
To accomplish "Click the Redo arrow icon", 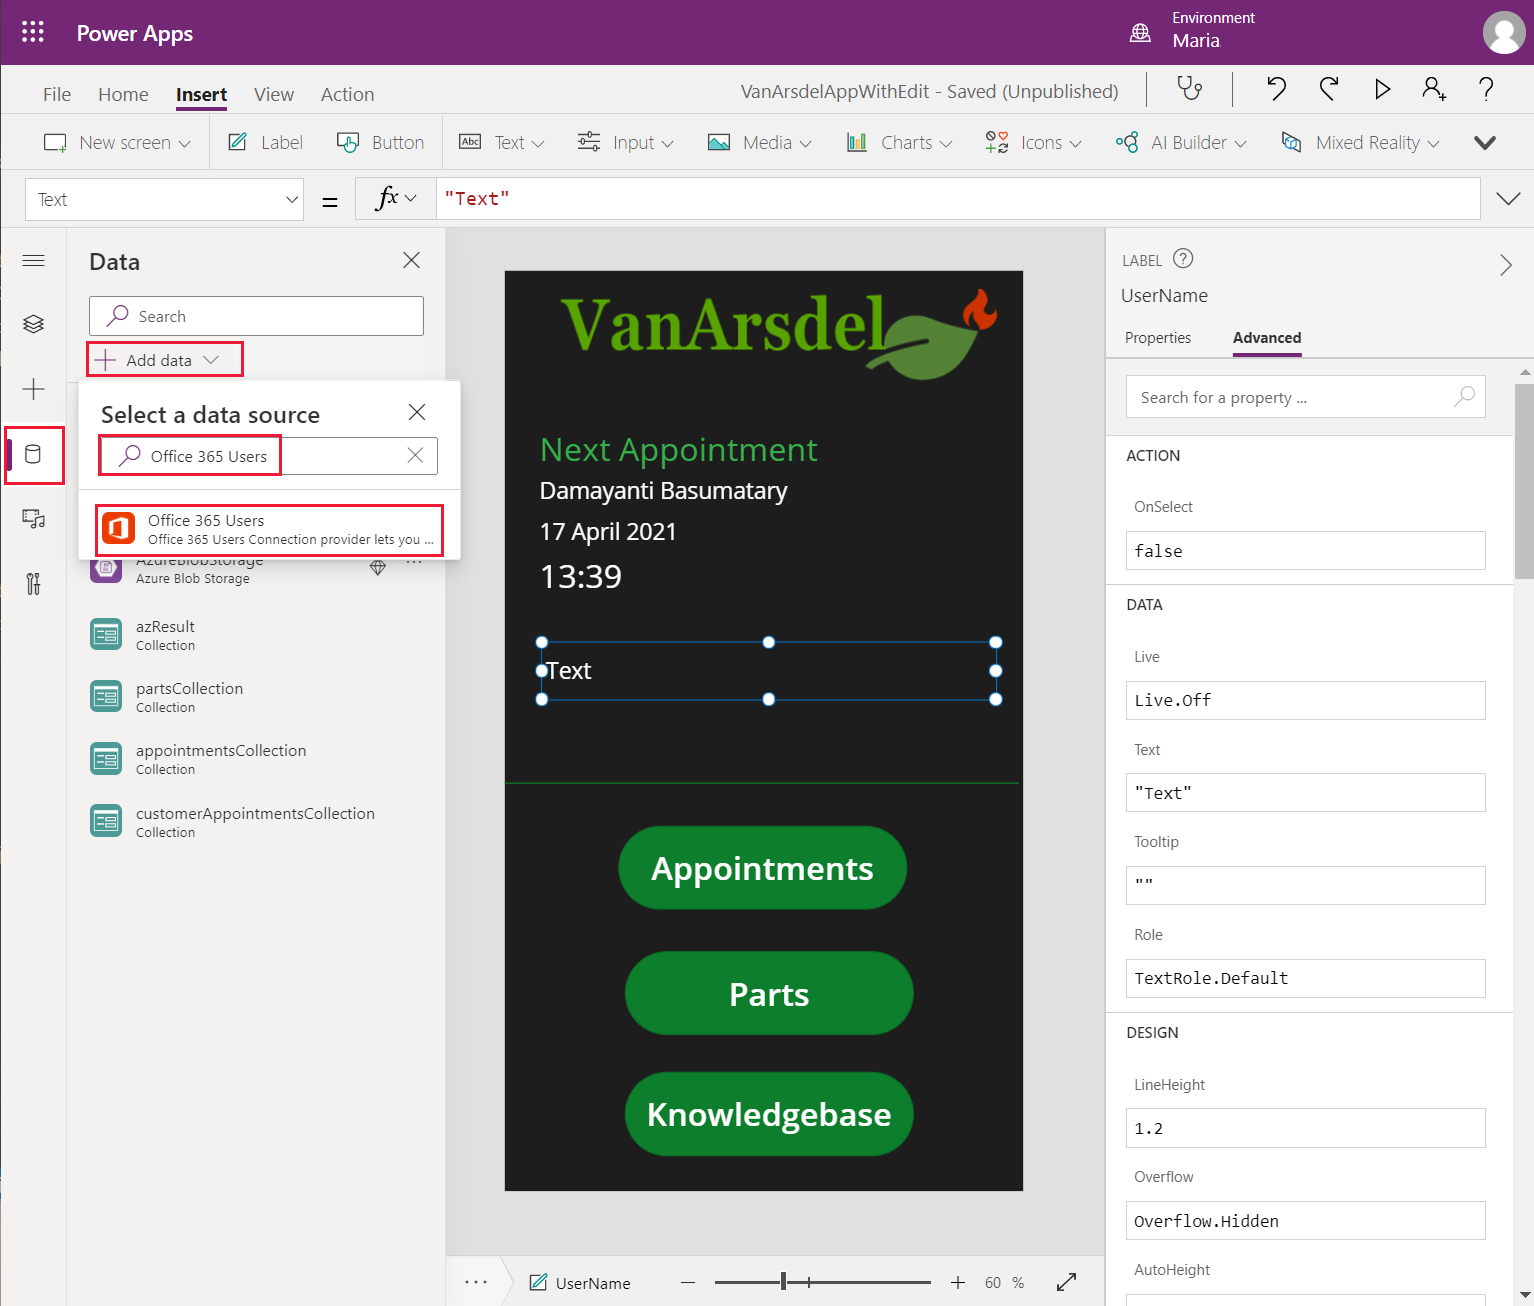I will [1328, 89].
